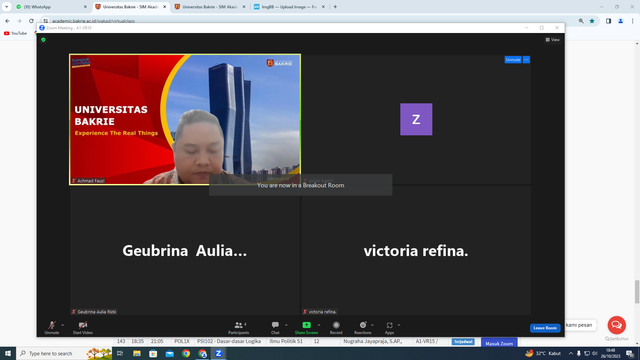640x360 pixels.
Task: Select Geubrina Aulia's participant tile
Action: (x=185, y=250)
